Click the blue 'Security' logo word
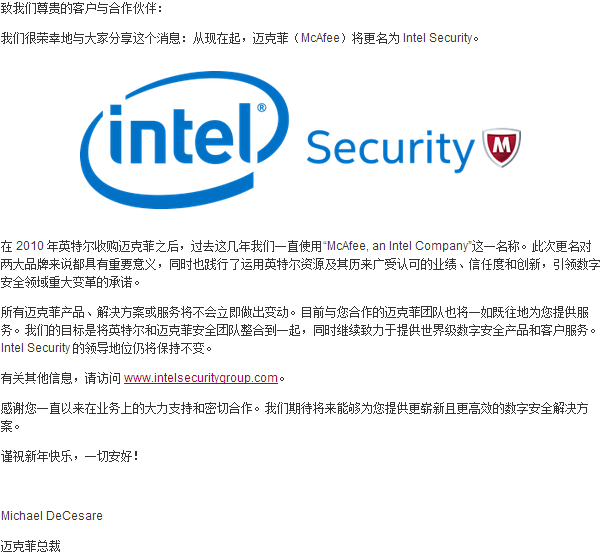600x555 pixels. [x=390, y=150]
